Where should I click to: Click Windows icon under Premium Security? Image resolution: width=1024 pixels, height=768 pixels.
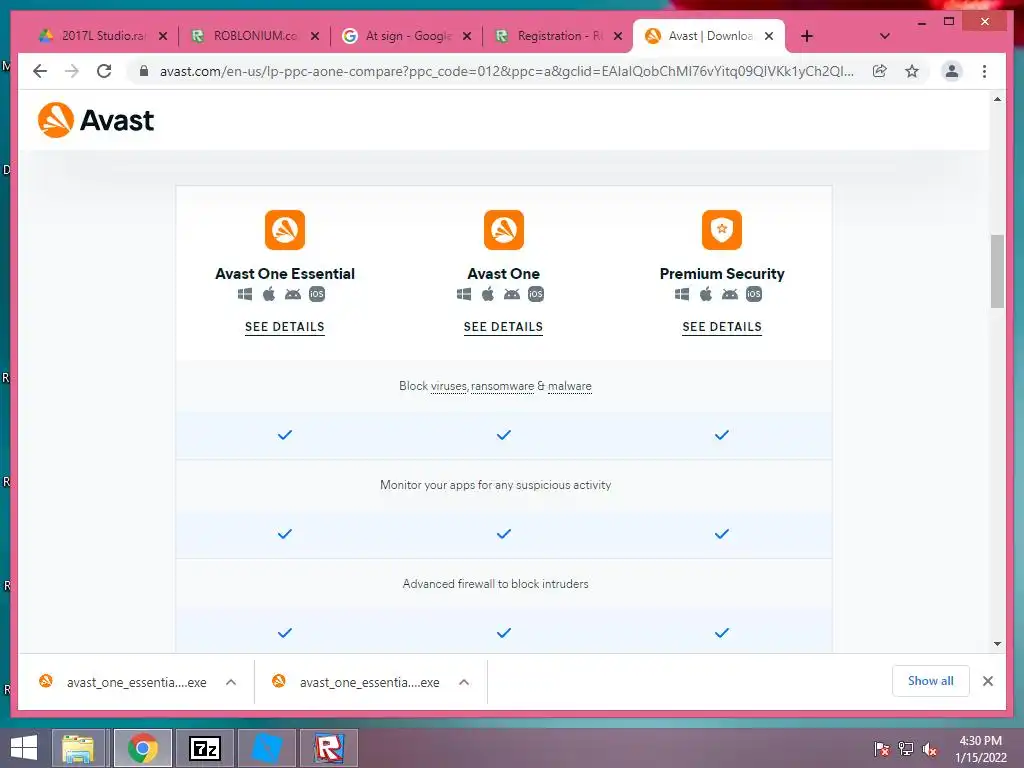682,294
